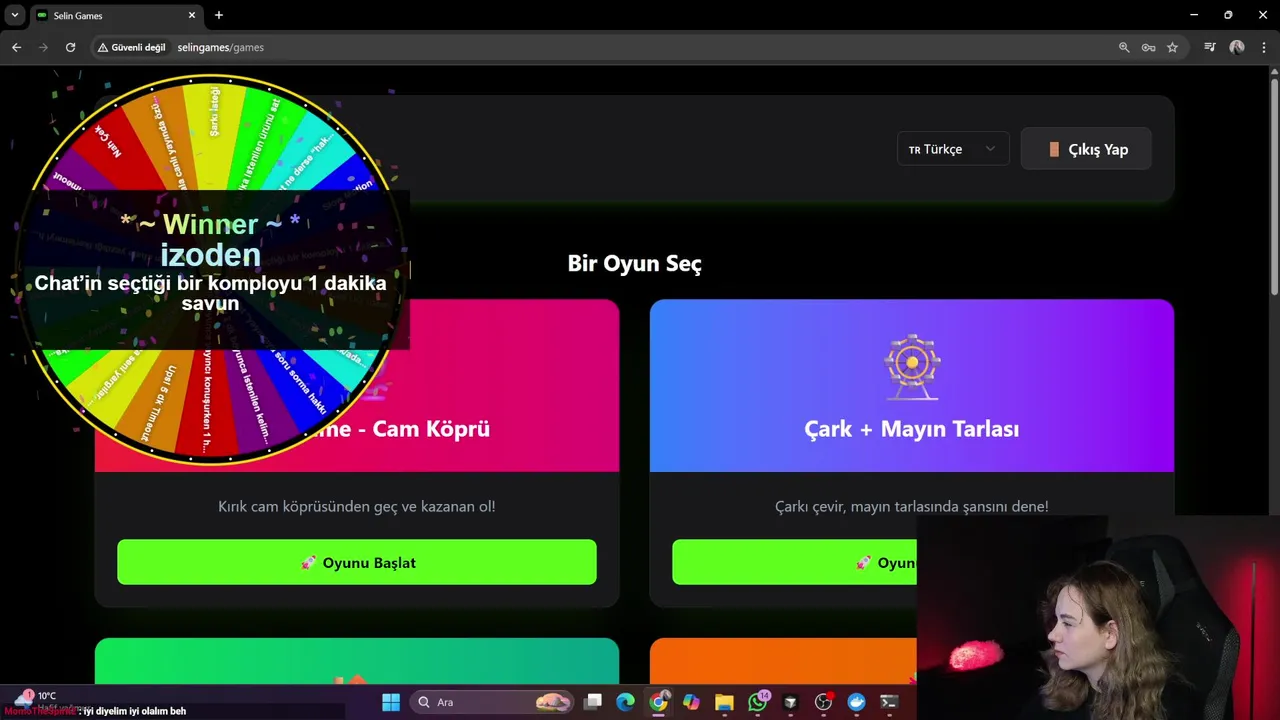This screenshot has height=720, width=1280.
Task: Click the Bir Oyun Seç heading
Action: tap(634, 264)
